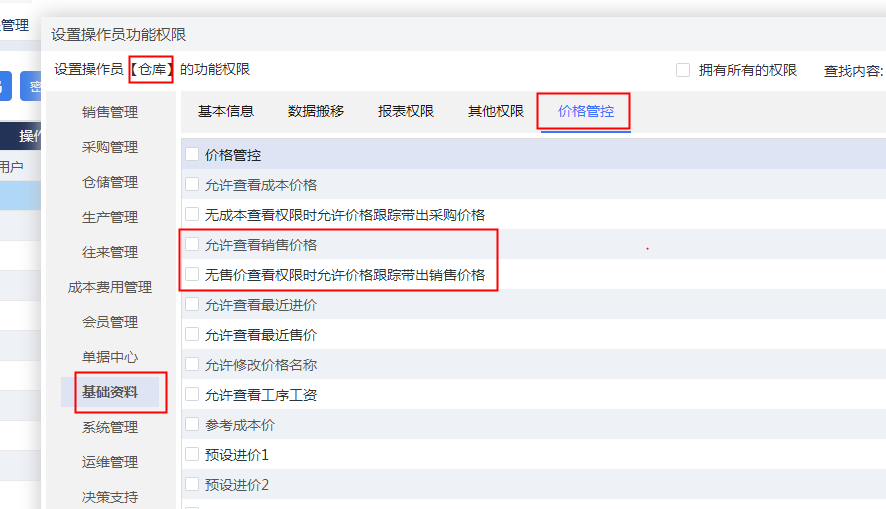Open 系统管理 permission category

[110, 427]
